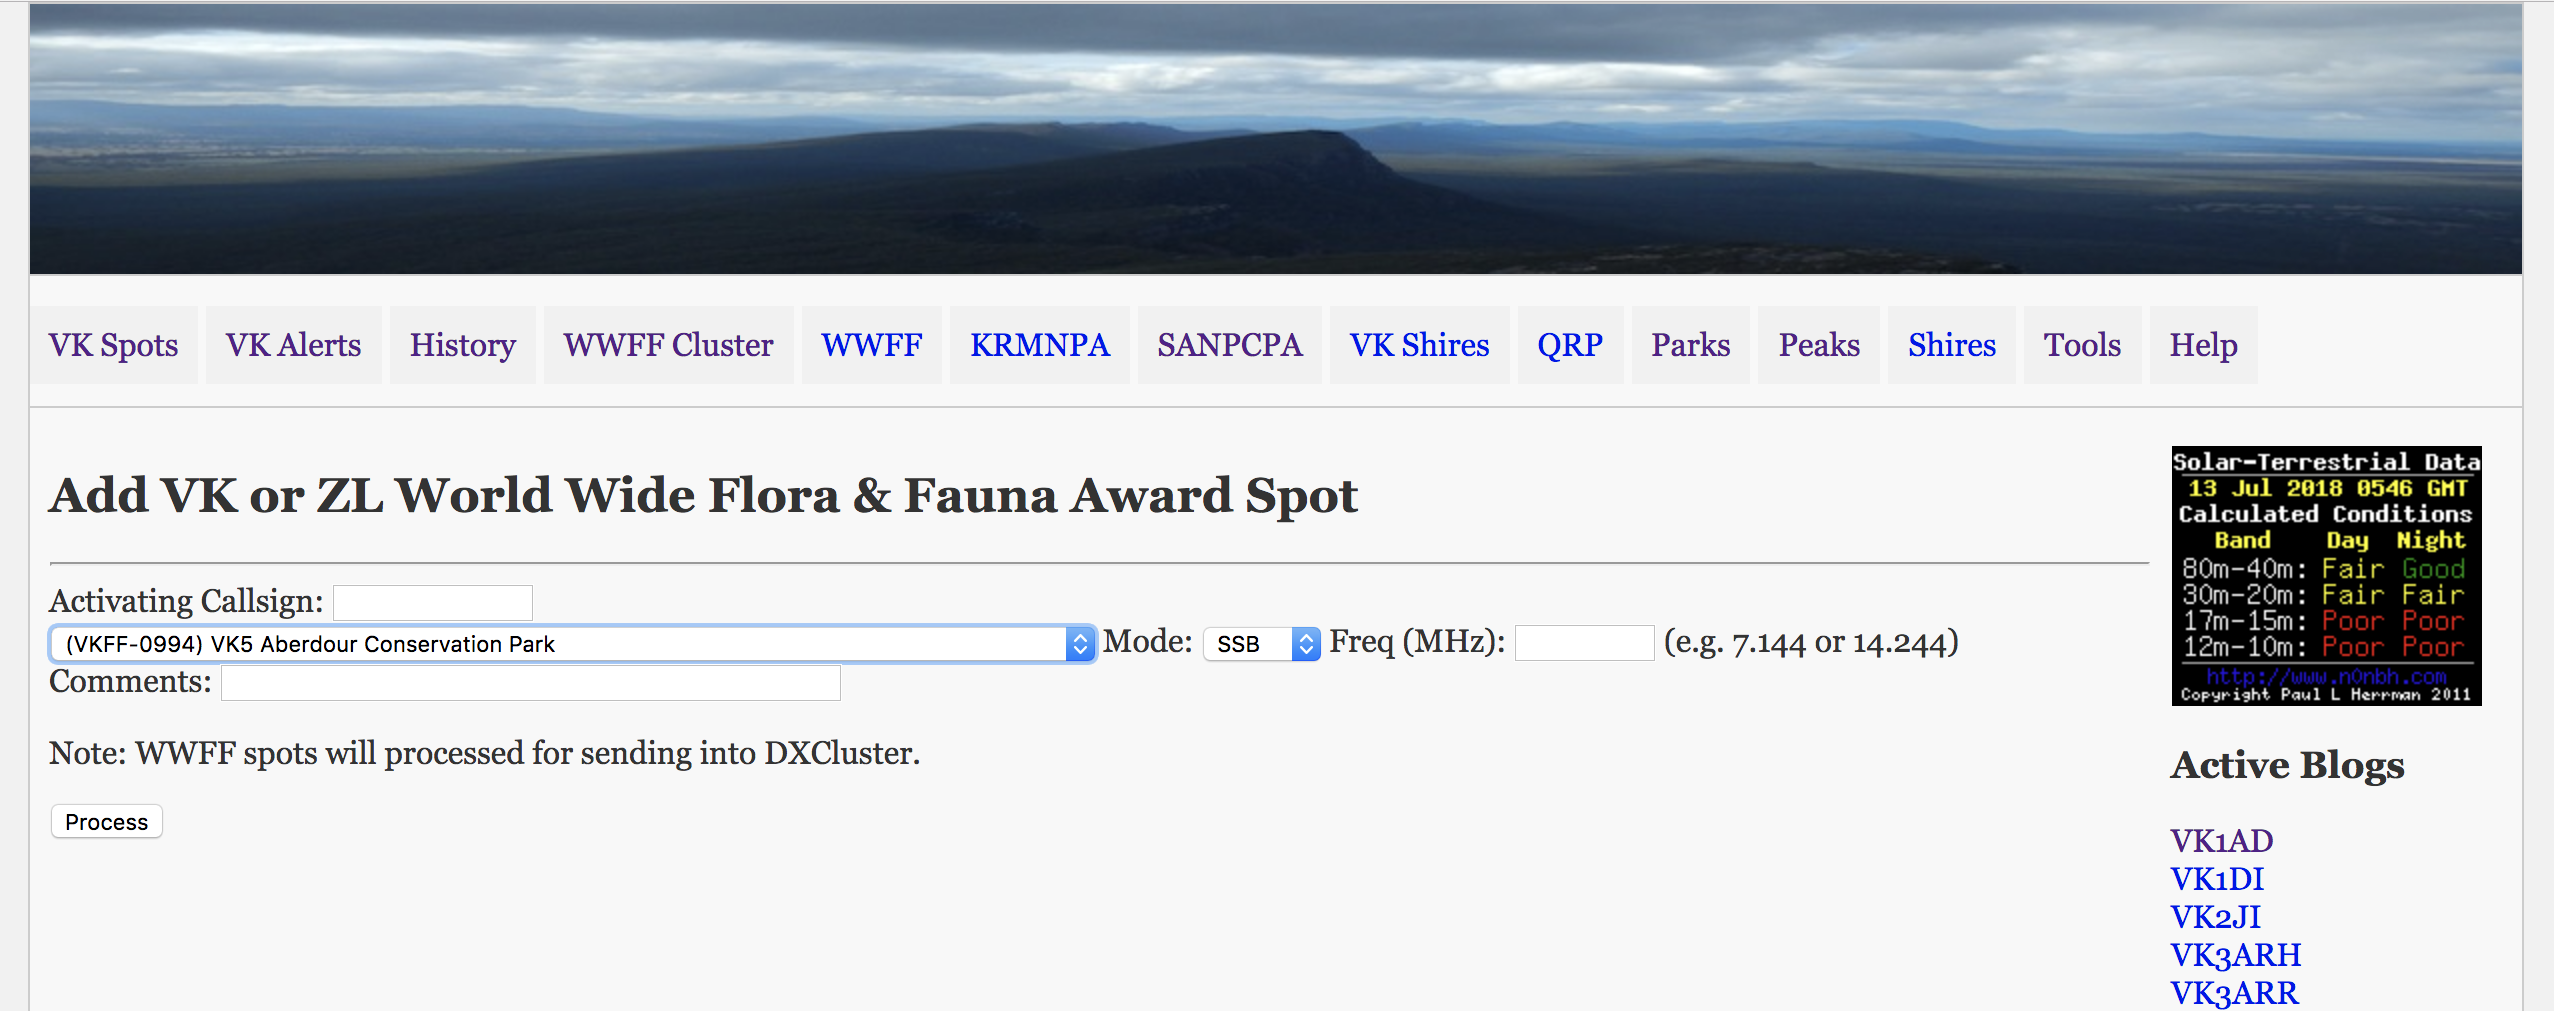
Task: Open the QRP menu item
Action: coord(1570,345)
